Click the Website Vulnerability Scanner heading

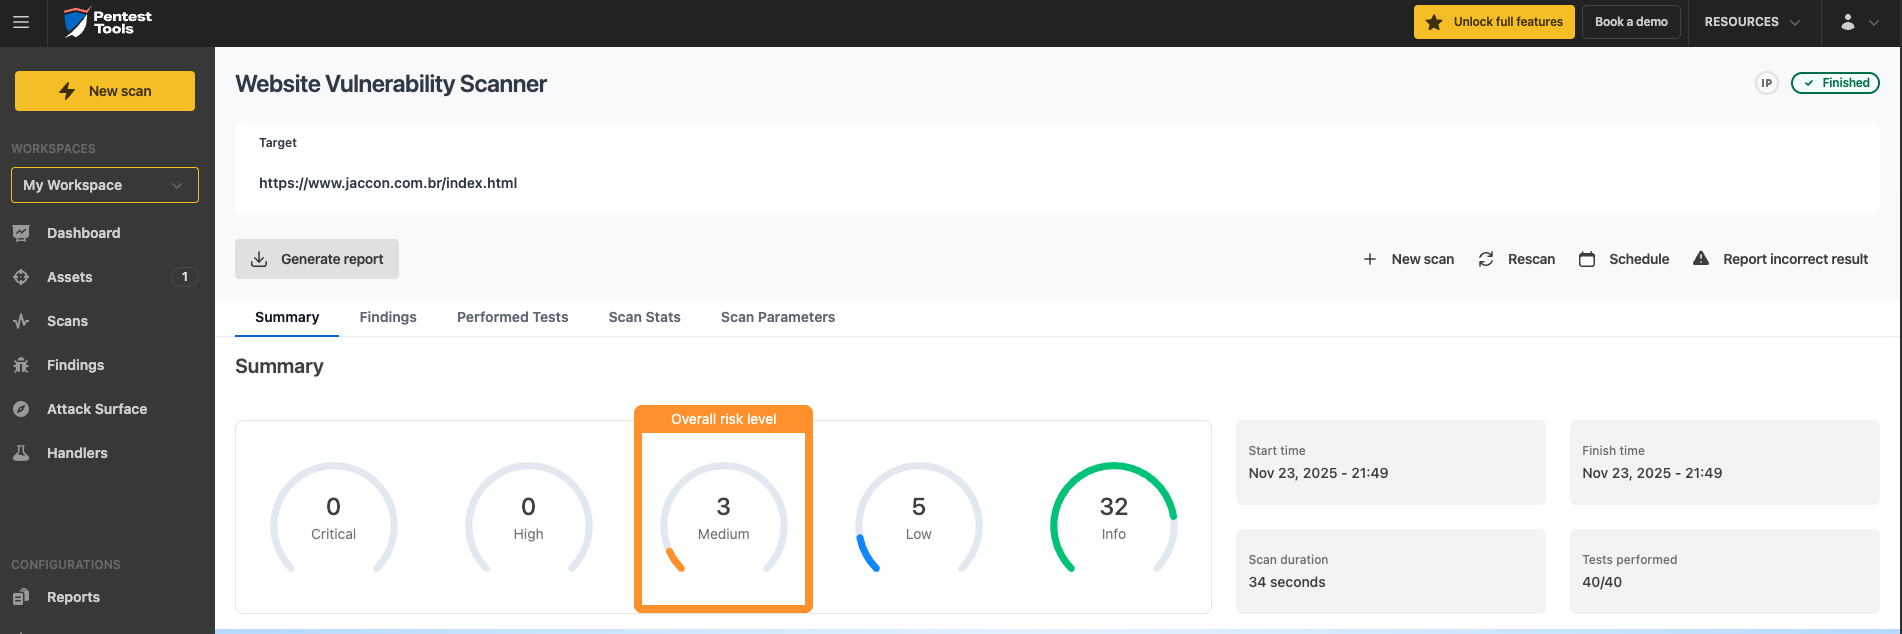click(x=391, y=84)
